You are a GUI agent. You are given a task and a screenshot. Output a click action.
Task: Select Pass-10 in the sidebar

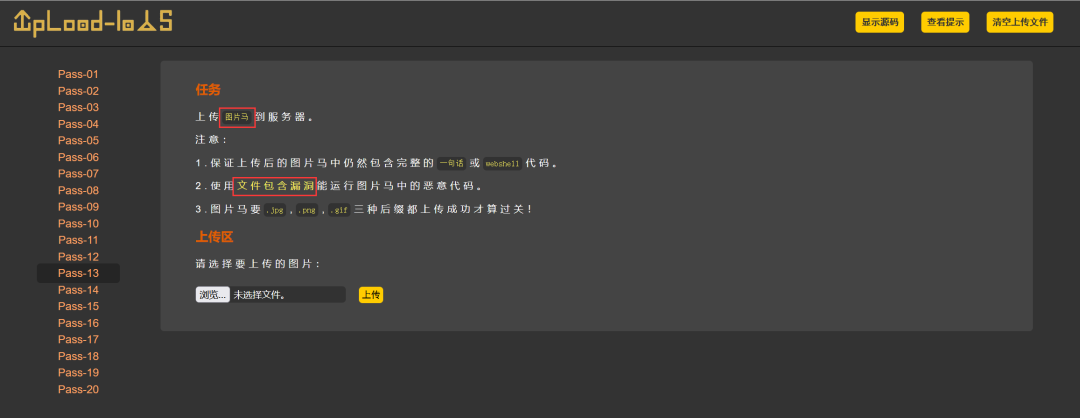click(78, 224)
